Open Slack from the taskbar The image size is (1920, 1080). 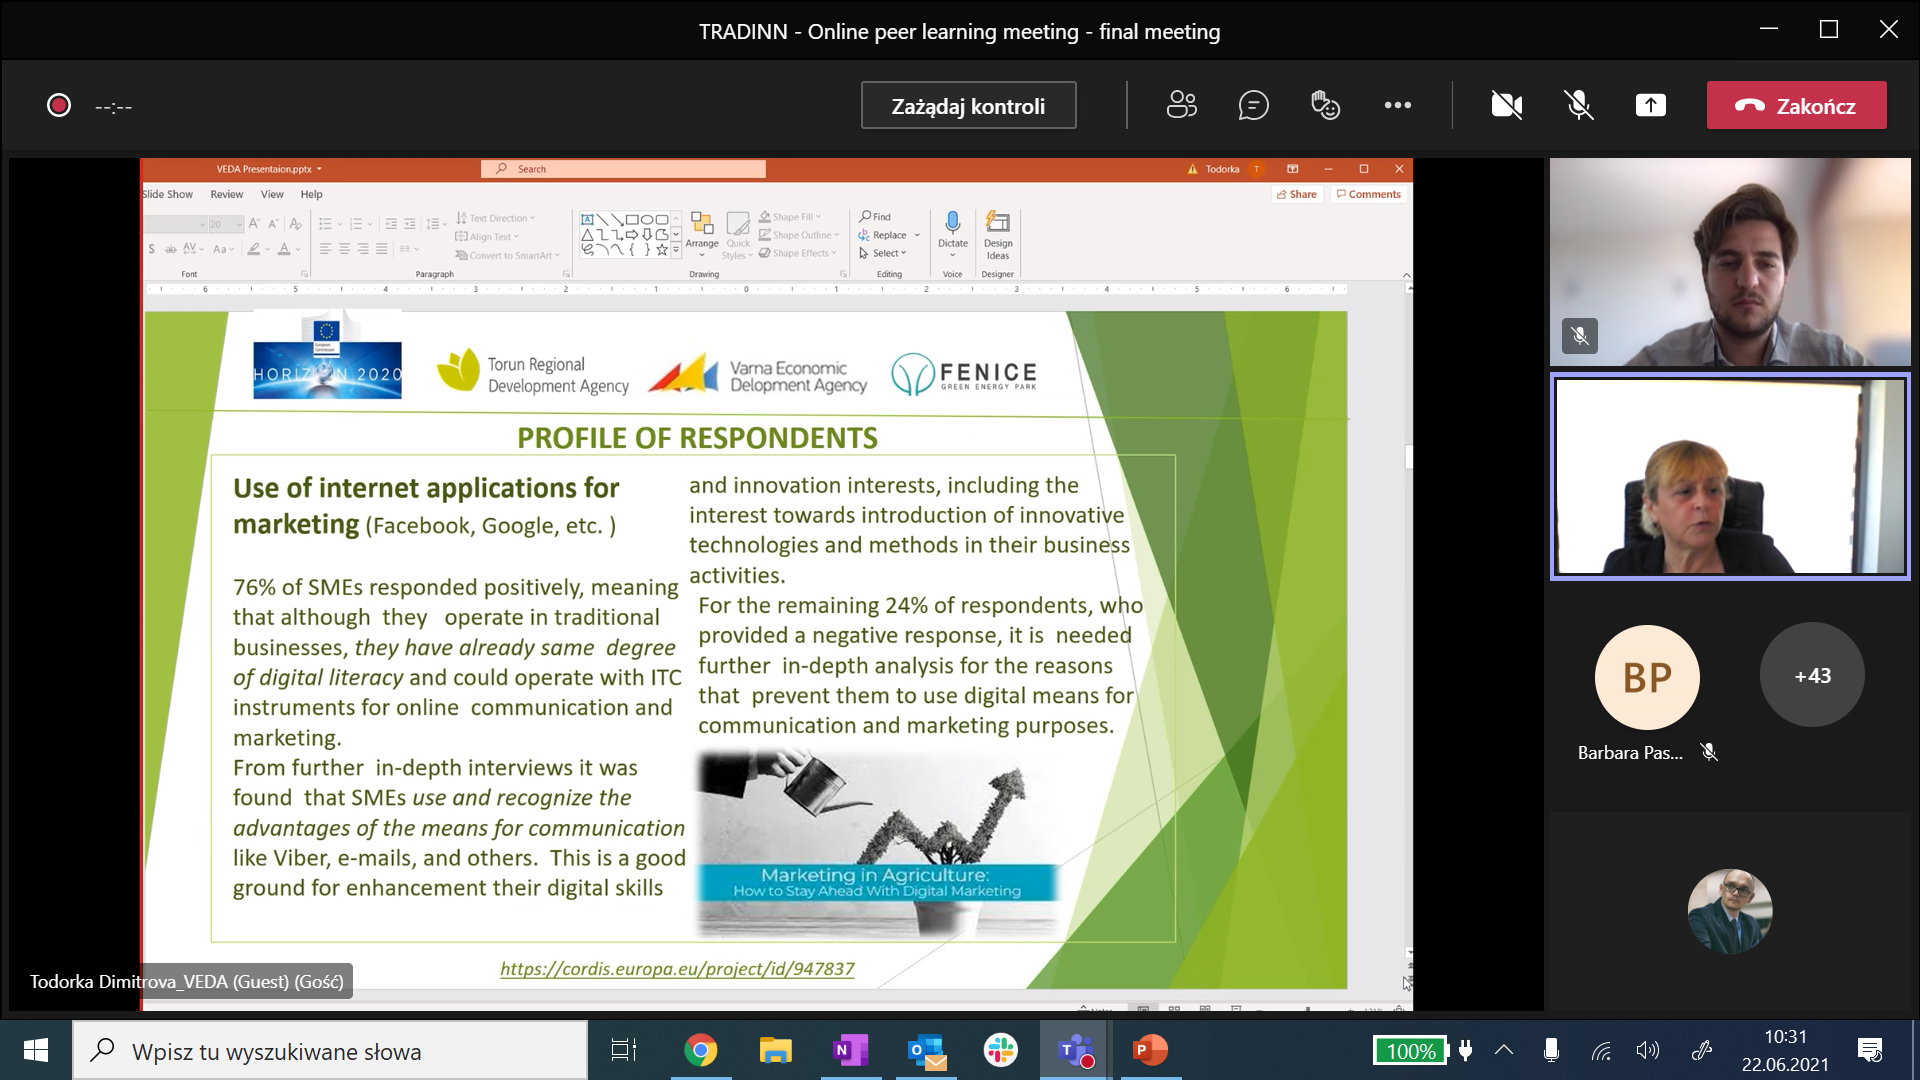[x=1000, y=1050]
